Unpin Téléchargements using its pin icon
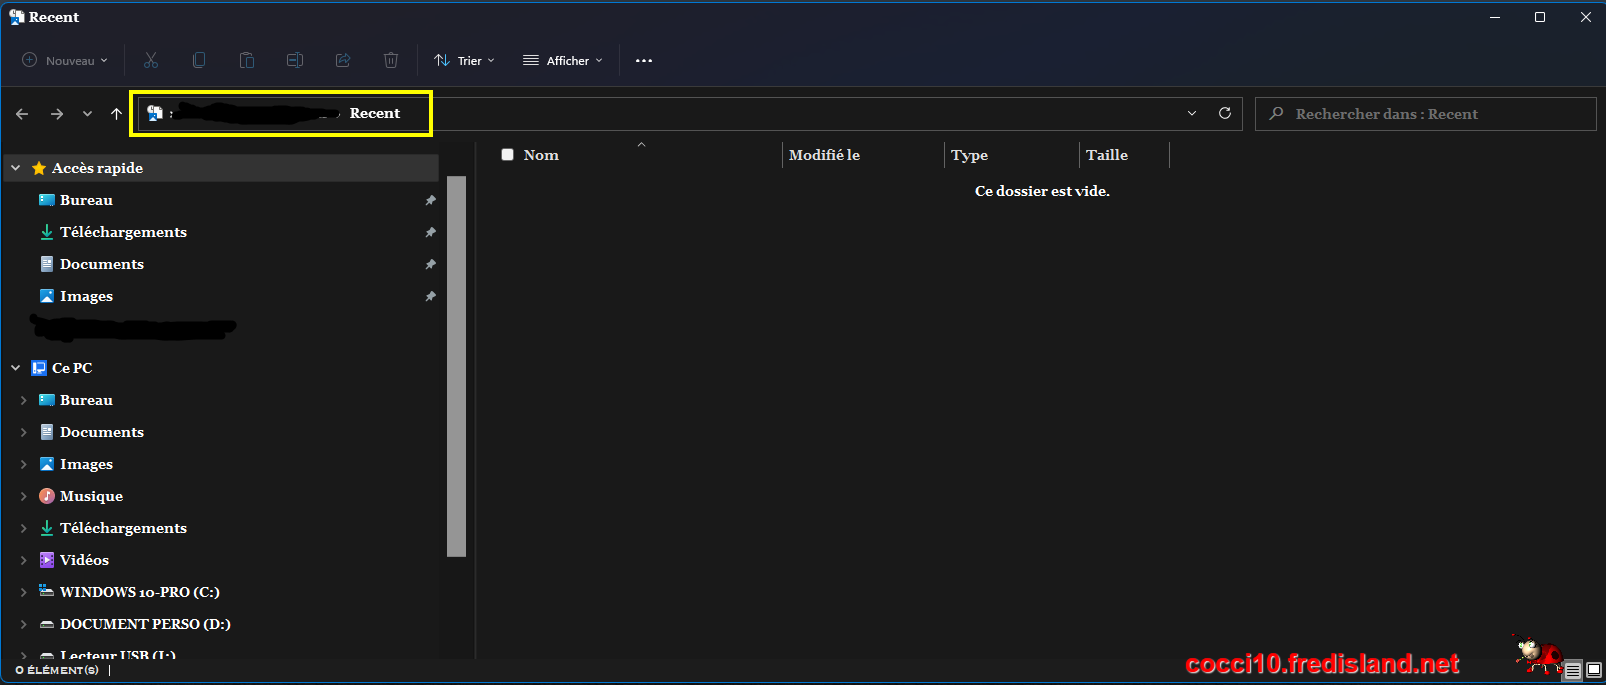 430,232
